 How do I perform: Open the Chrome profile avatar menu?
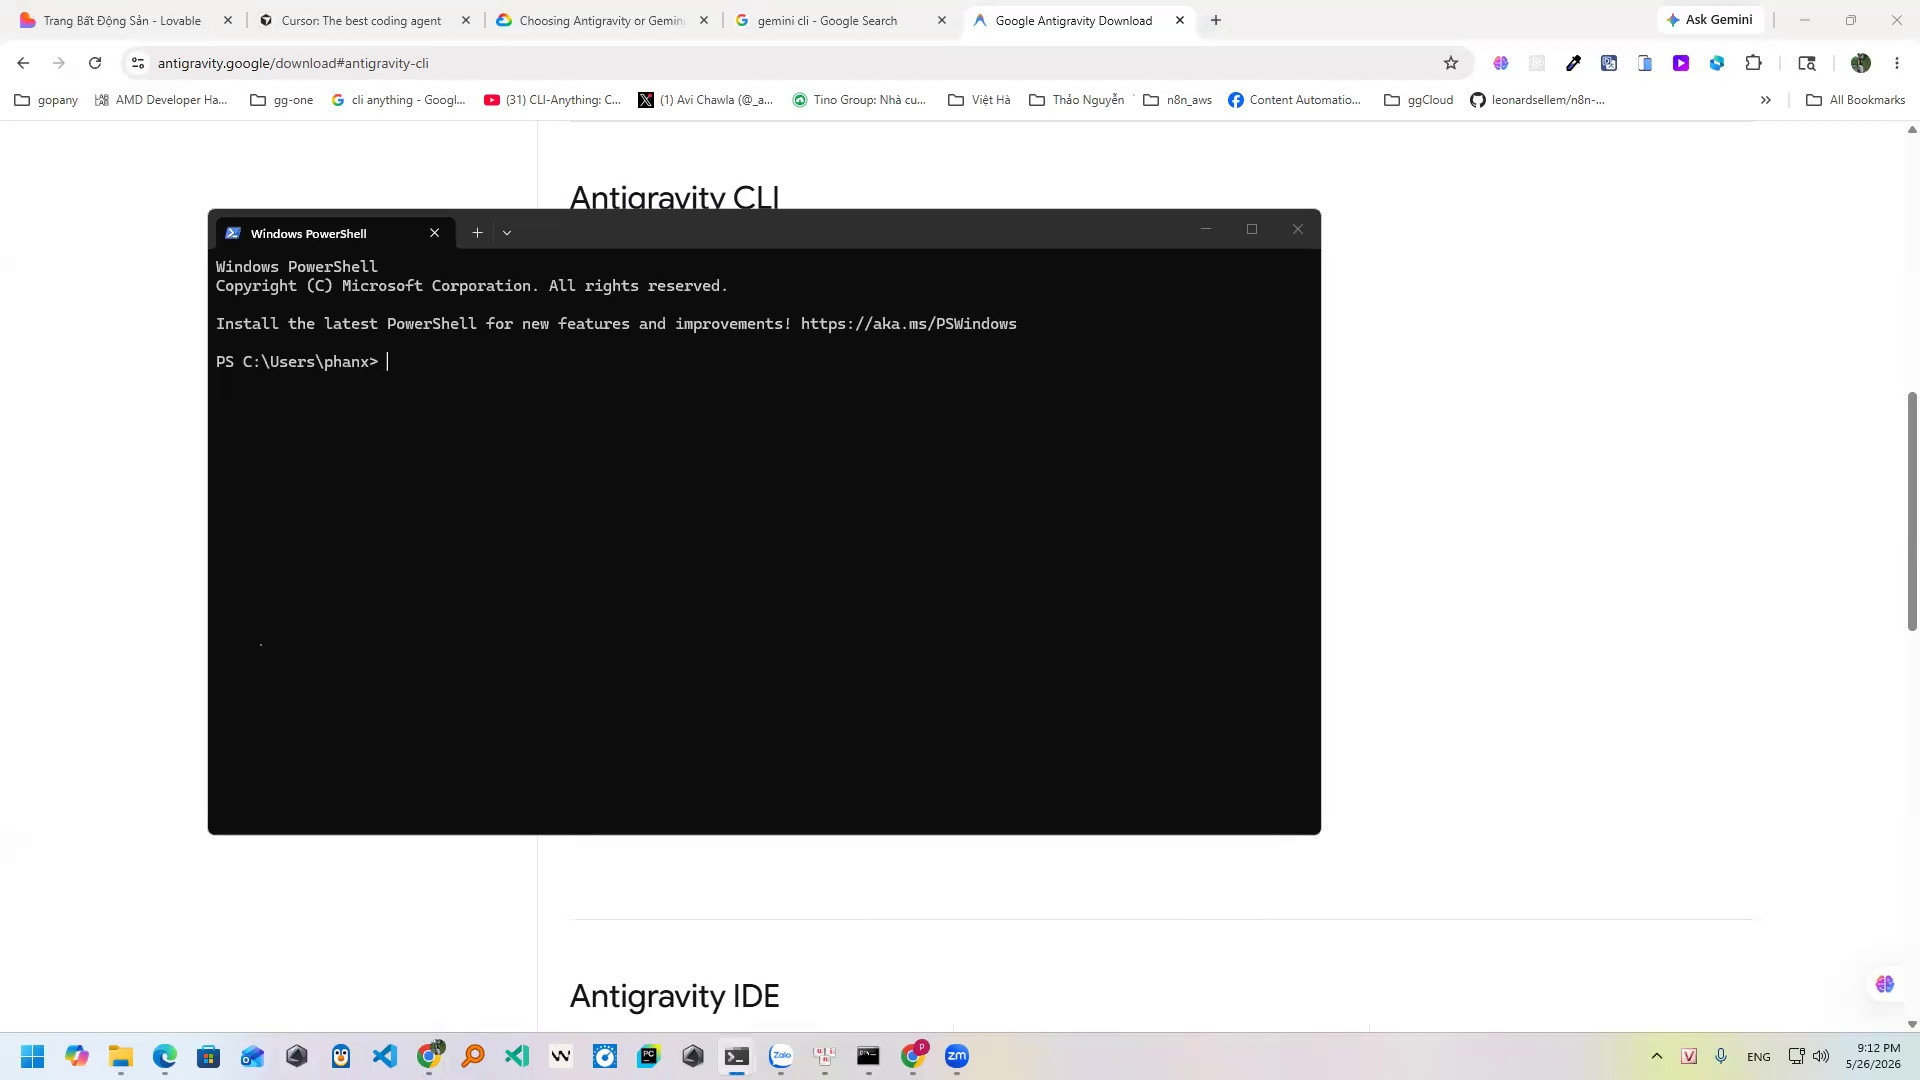pyautogui.click(x=1861, y=63)
